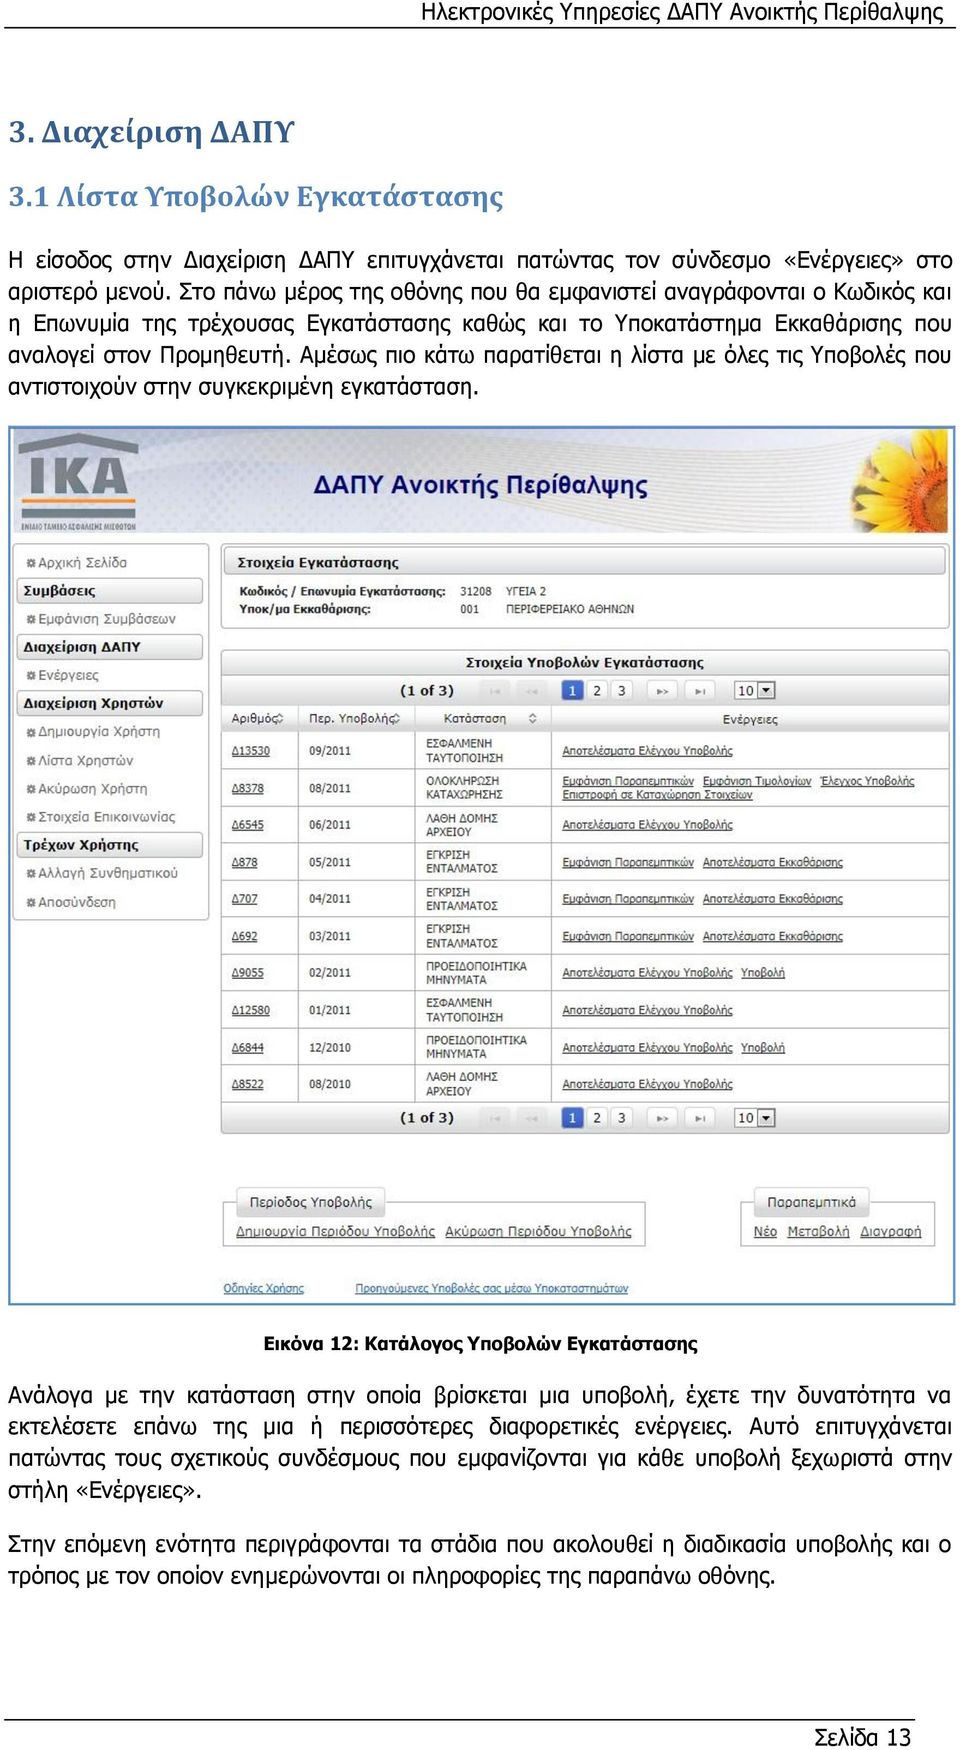Screen dimensions: 960x1750
Task: Open the Οδηγίες Χρήσης link
Action: pos(264,1289)
